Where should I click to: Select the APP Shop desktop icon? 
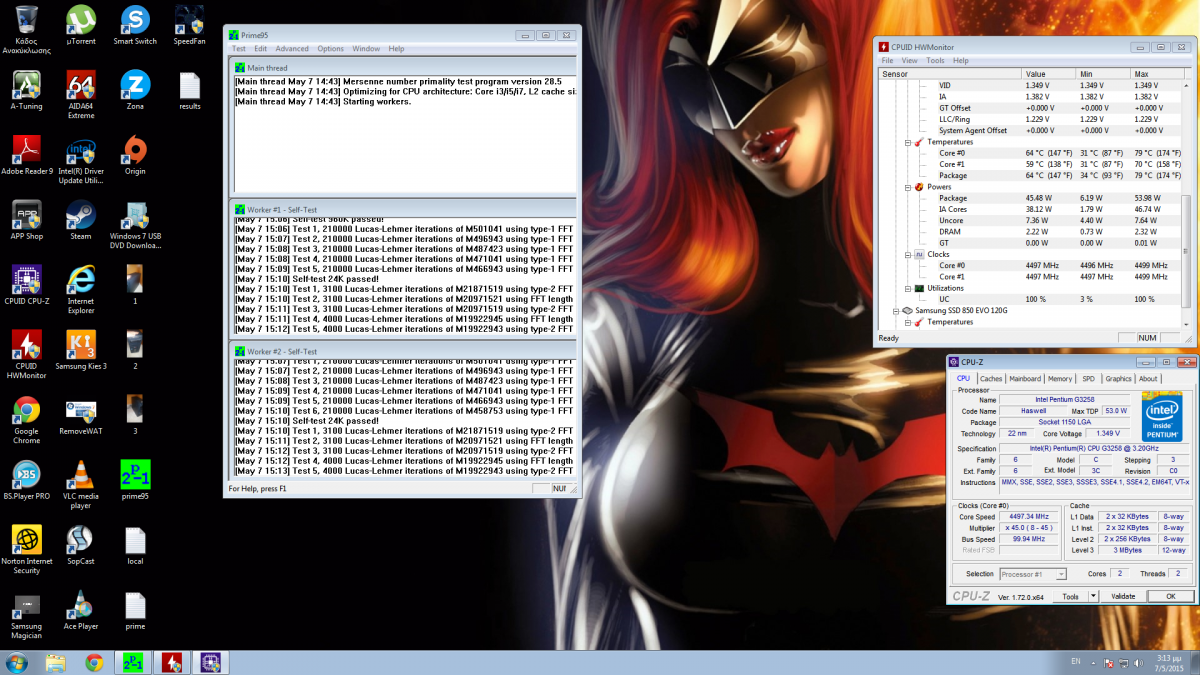click(x=26, y=220)
